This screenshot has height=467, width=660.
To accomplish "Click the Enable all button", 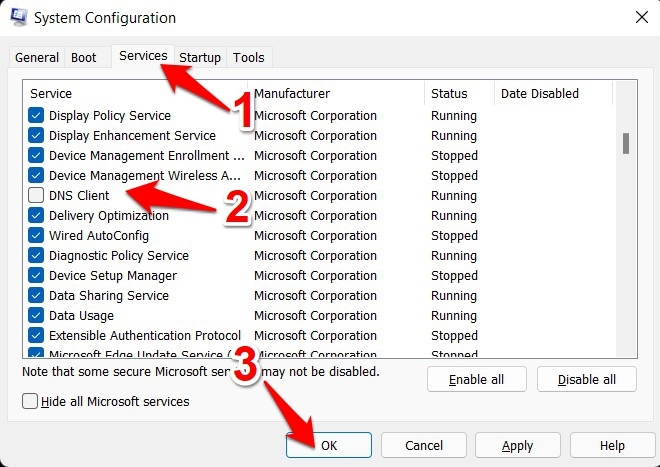I will tap(477, 380).
